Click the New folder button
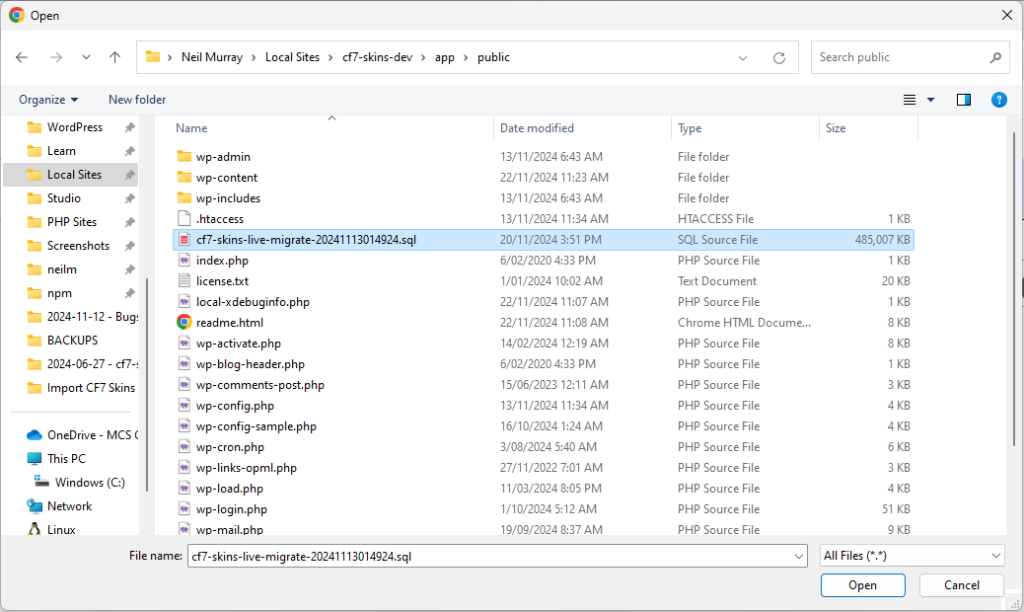Viewport: 1024px width, 612px height. (x=137, y=100)
